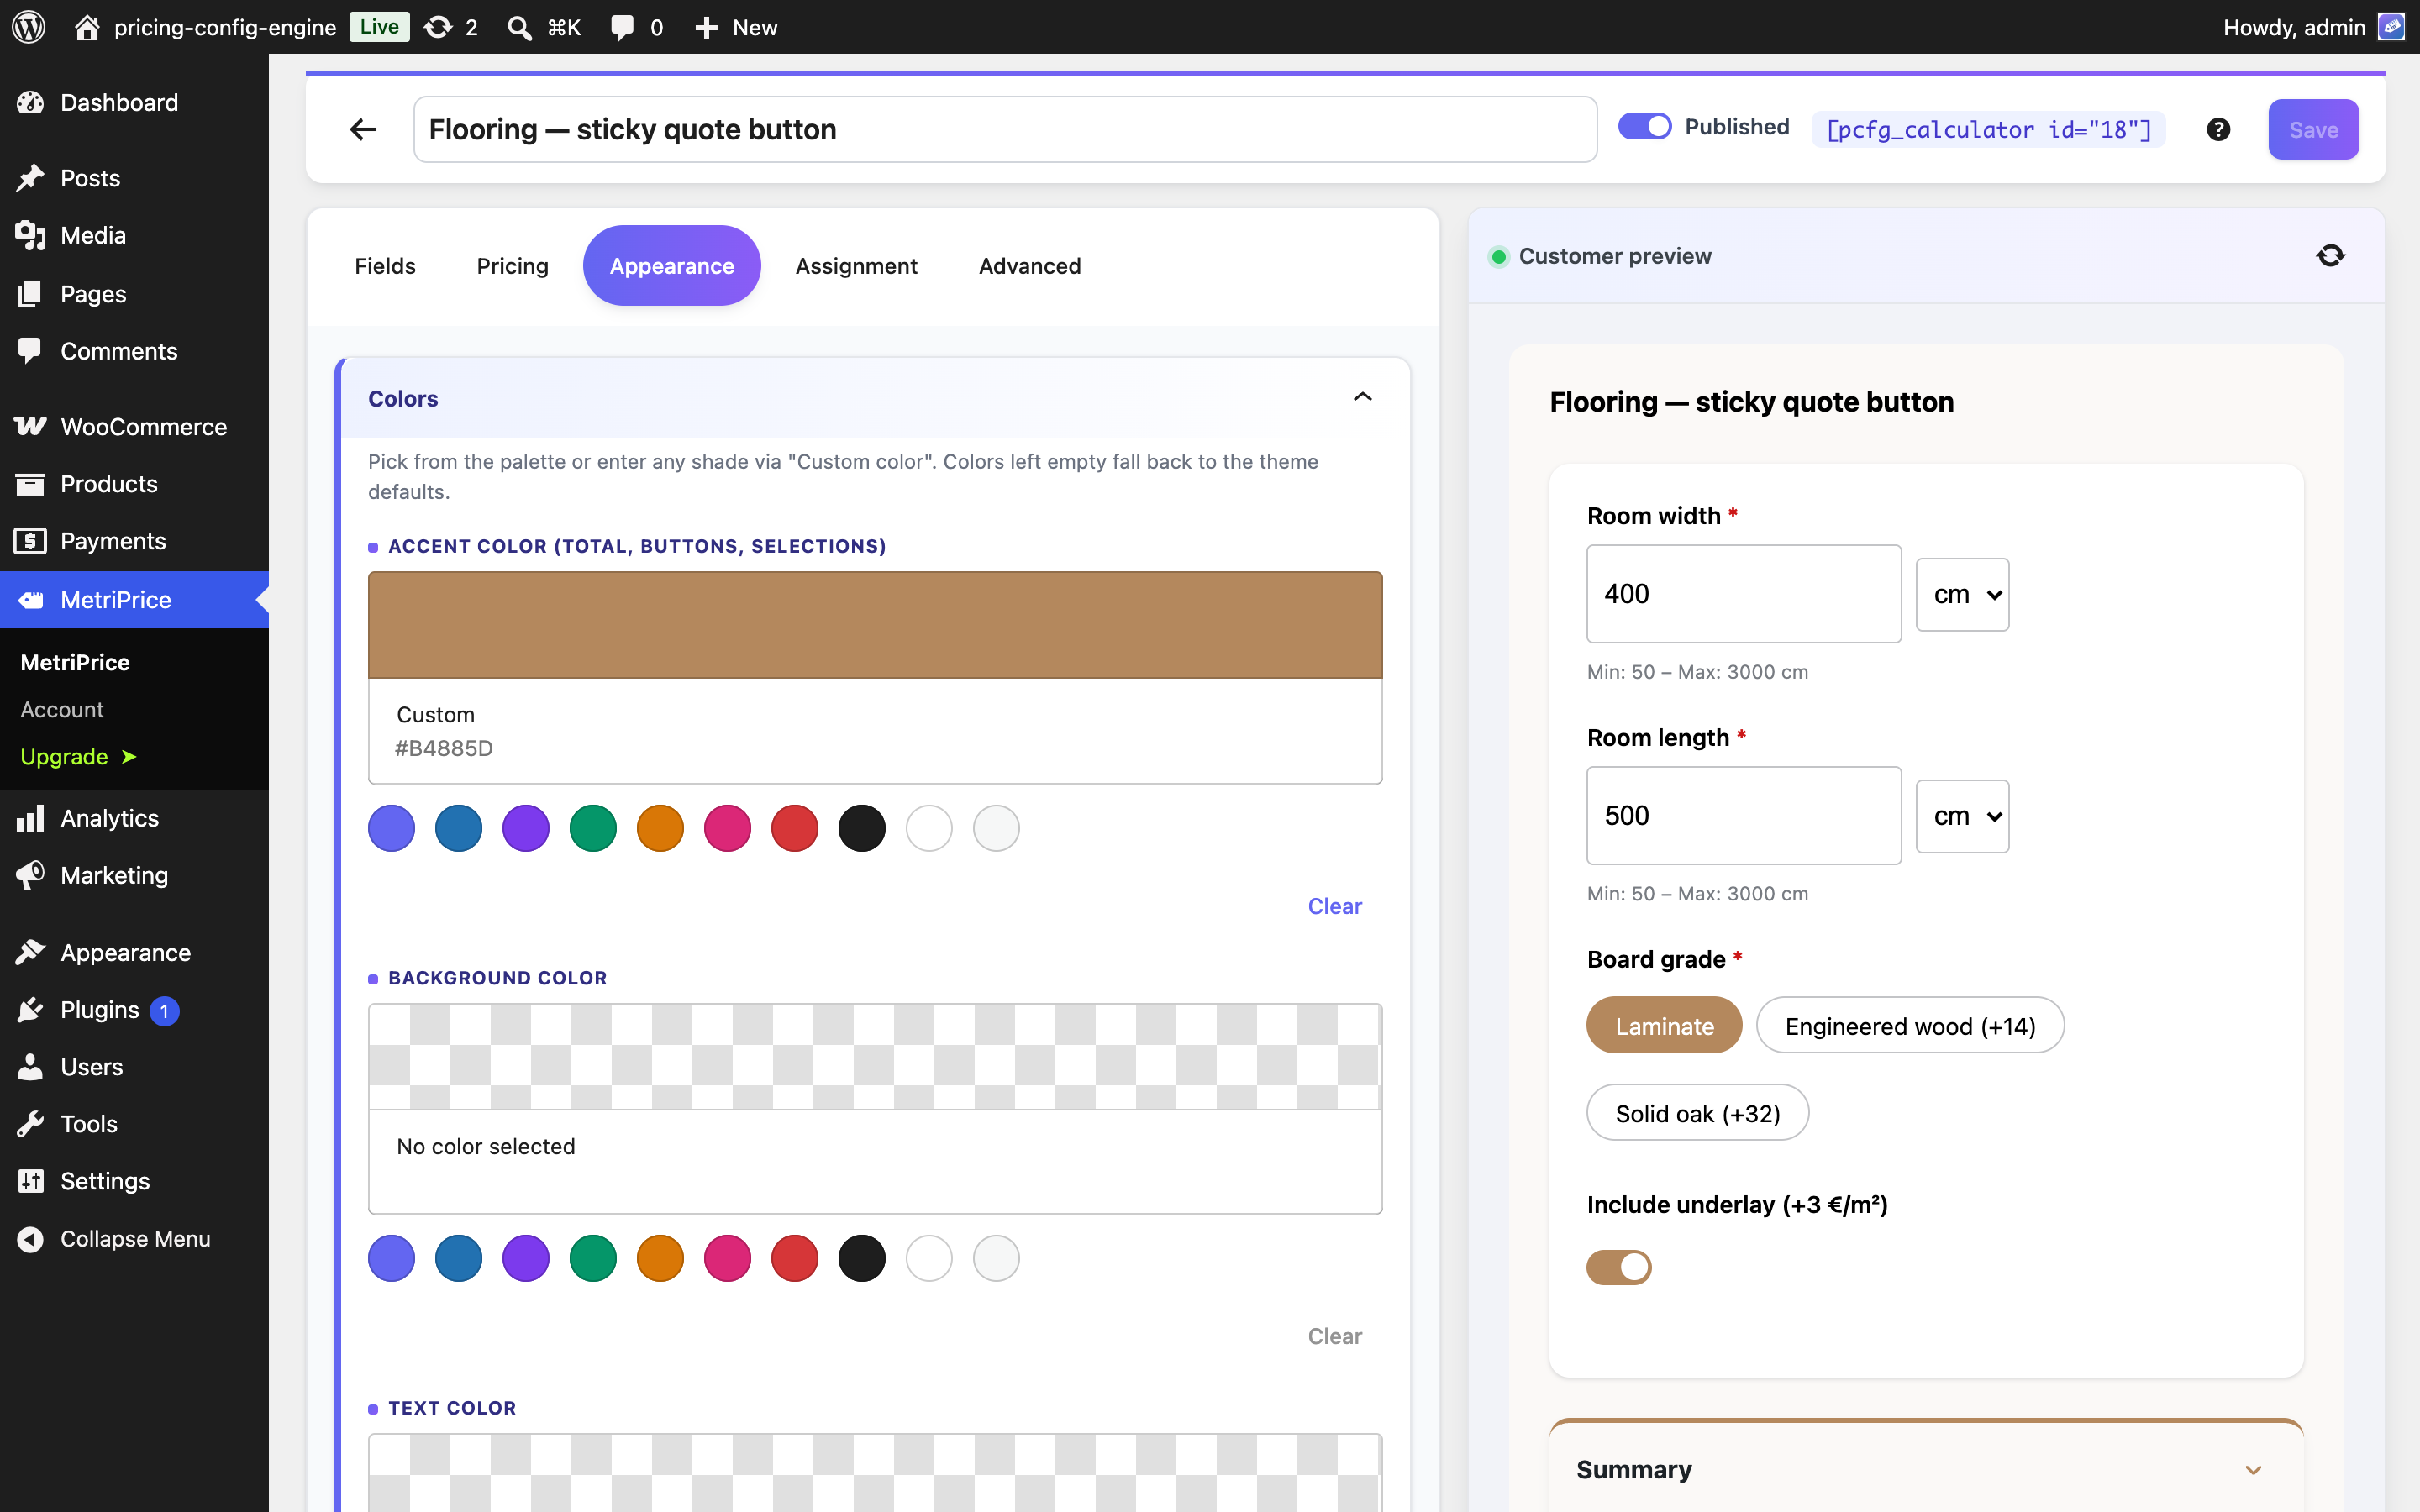Pick orange background color swatch
The image size is (2420, 1512).
[660, 1258]
